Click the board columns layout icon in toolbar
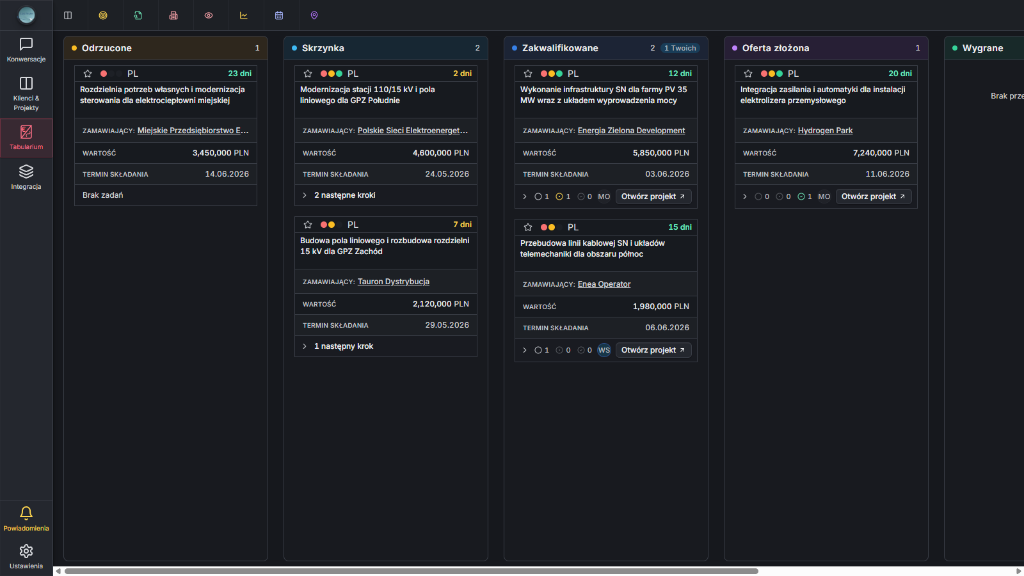 coord(68,15)
